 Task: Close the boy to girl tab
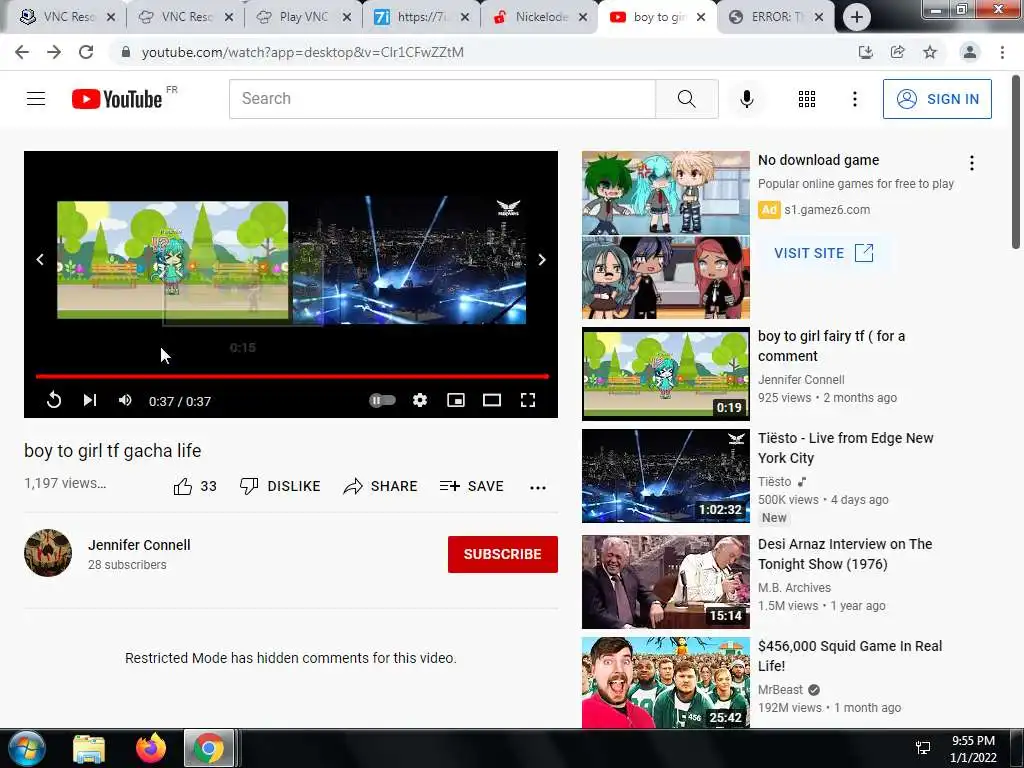(701, 17)
